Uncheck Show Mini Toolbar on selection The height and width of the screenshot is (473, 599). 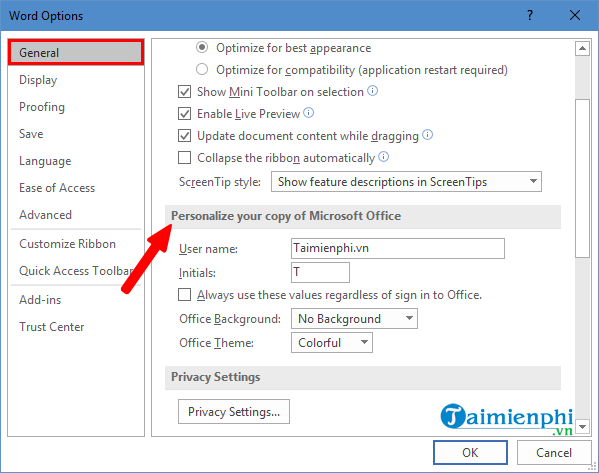(x=185, y=92)
